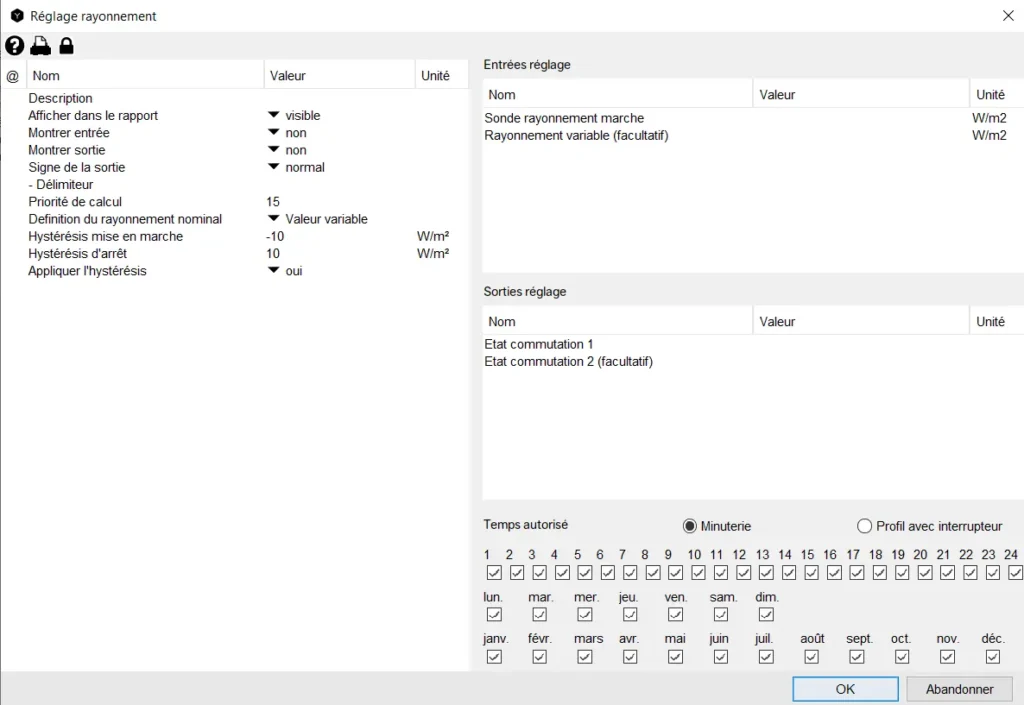
Task: Click the OK button
Action: coord(845,689)
